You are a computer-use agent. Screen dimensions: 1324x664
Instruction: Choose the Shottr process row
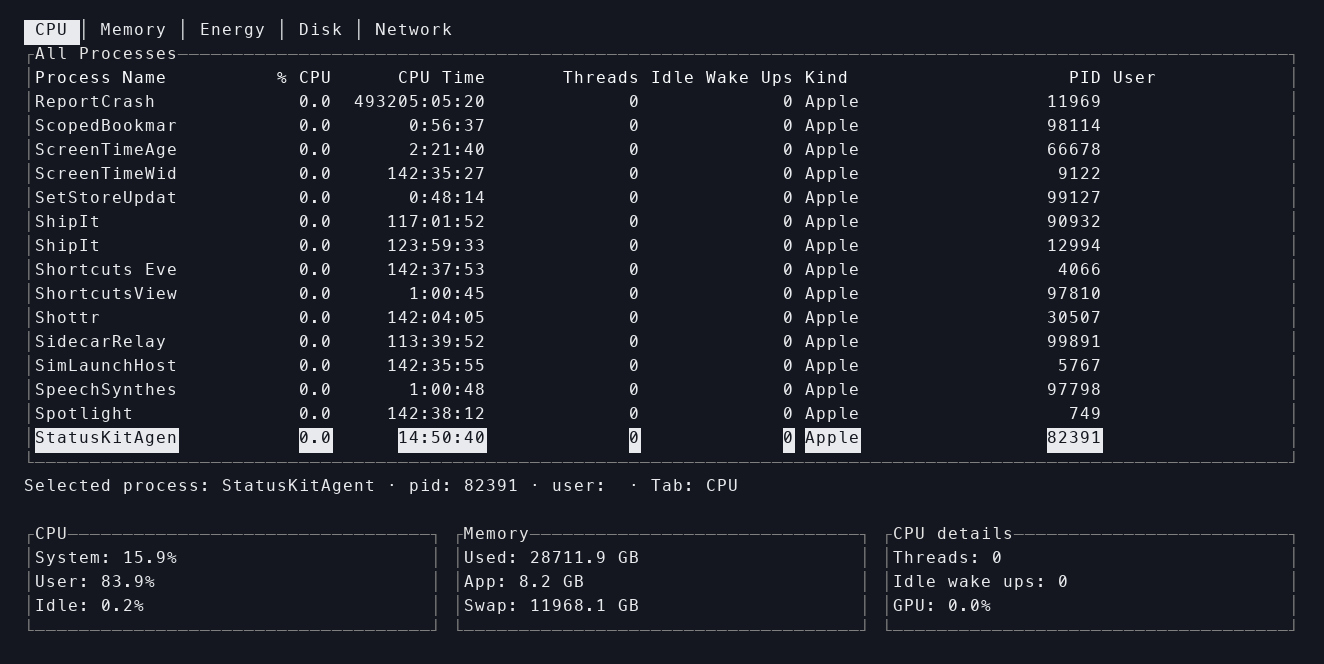[68, 318]
